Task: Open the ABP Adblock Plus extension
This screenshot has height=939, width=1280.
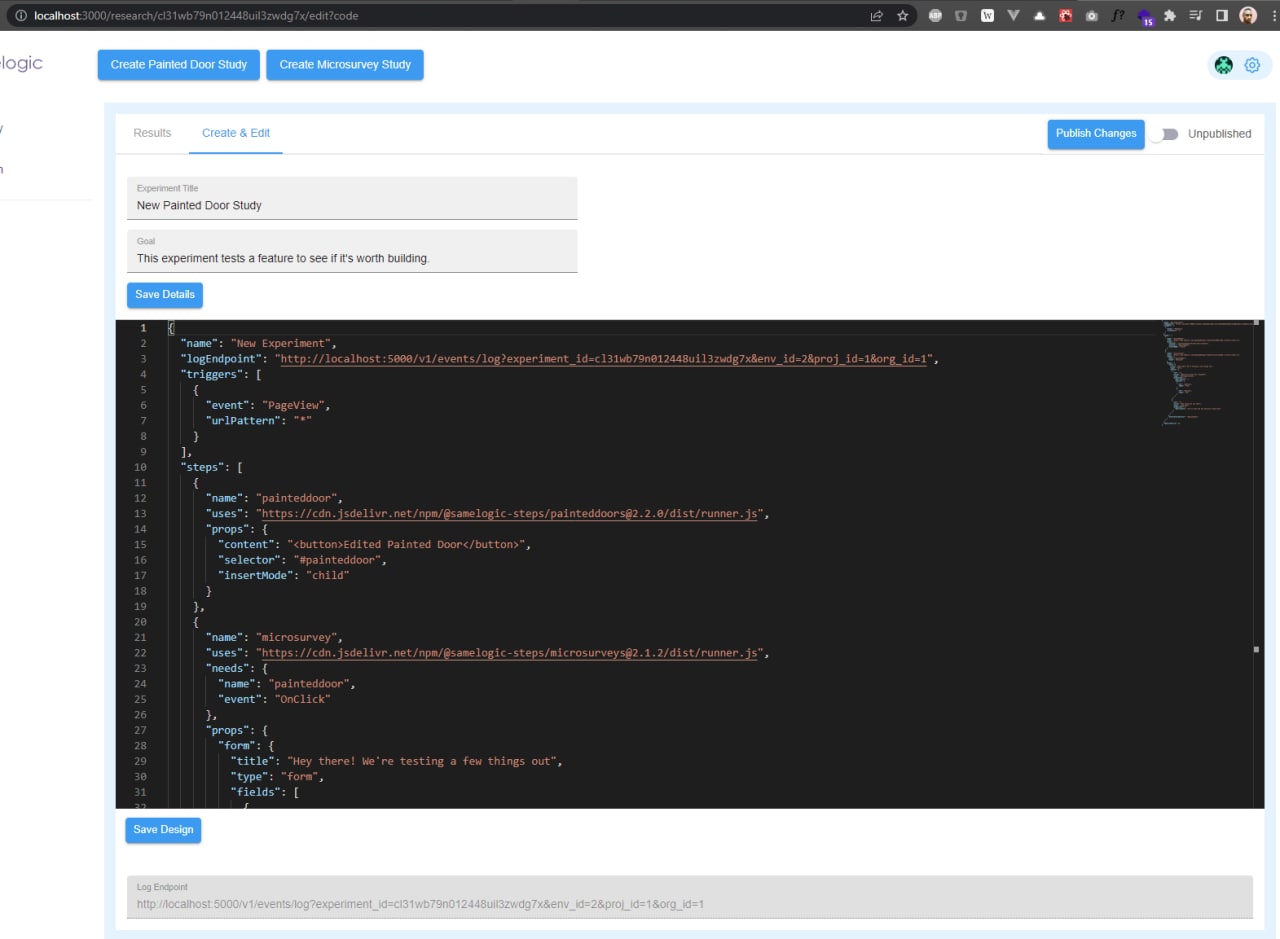Action: tap(935, 16)
